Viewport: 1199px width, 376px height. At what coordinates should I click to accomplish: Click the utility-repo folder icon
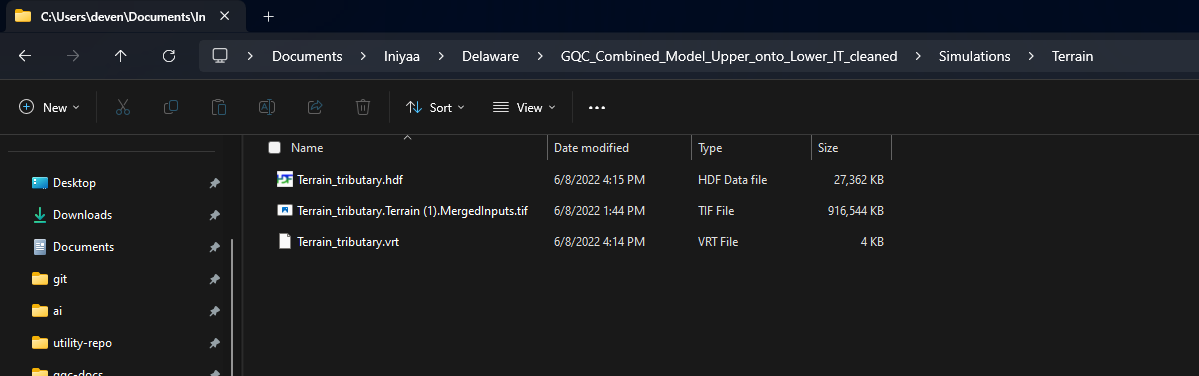(x=40, y=342)
